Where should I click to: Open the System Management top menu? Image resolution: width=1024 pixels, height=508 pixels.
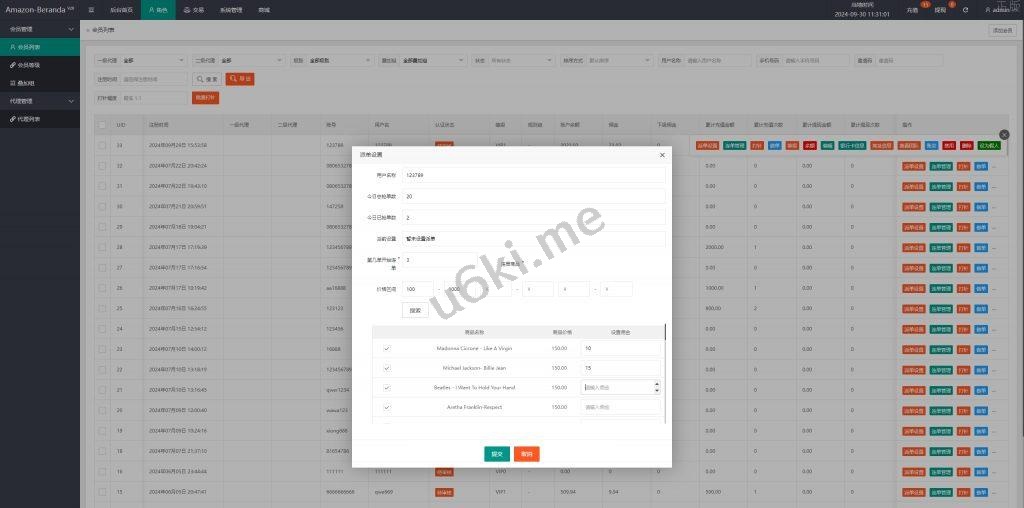coord(230,9)
